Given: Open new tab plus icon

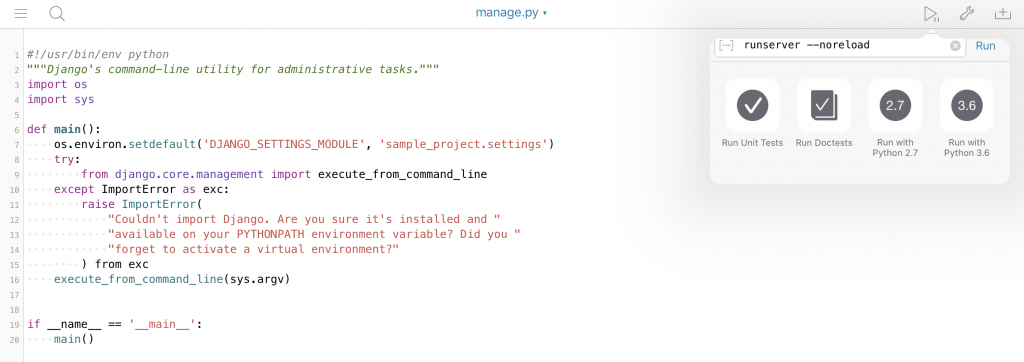Looking at the screenshot, I should 1002,13.
